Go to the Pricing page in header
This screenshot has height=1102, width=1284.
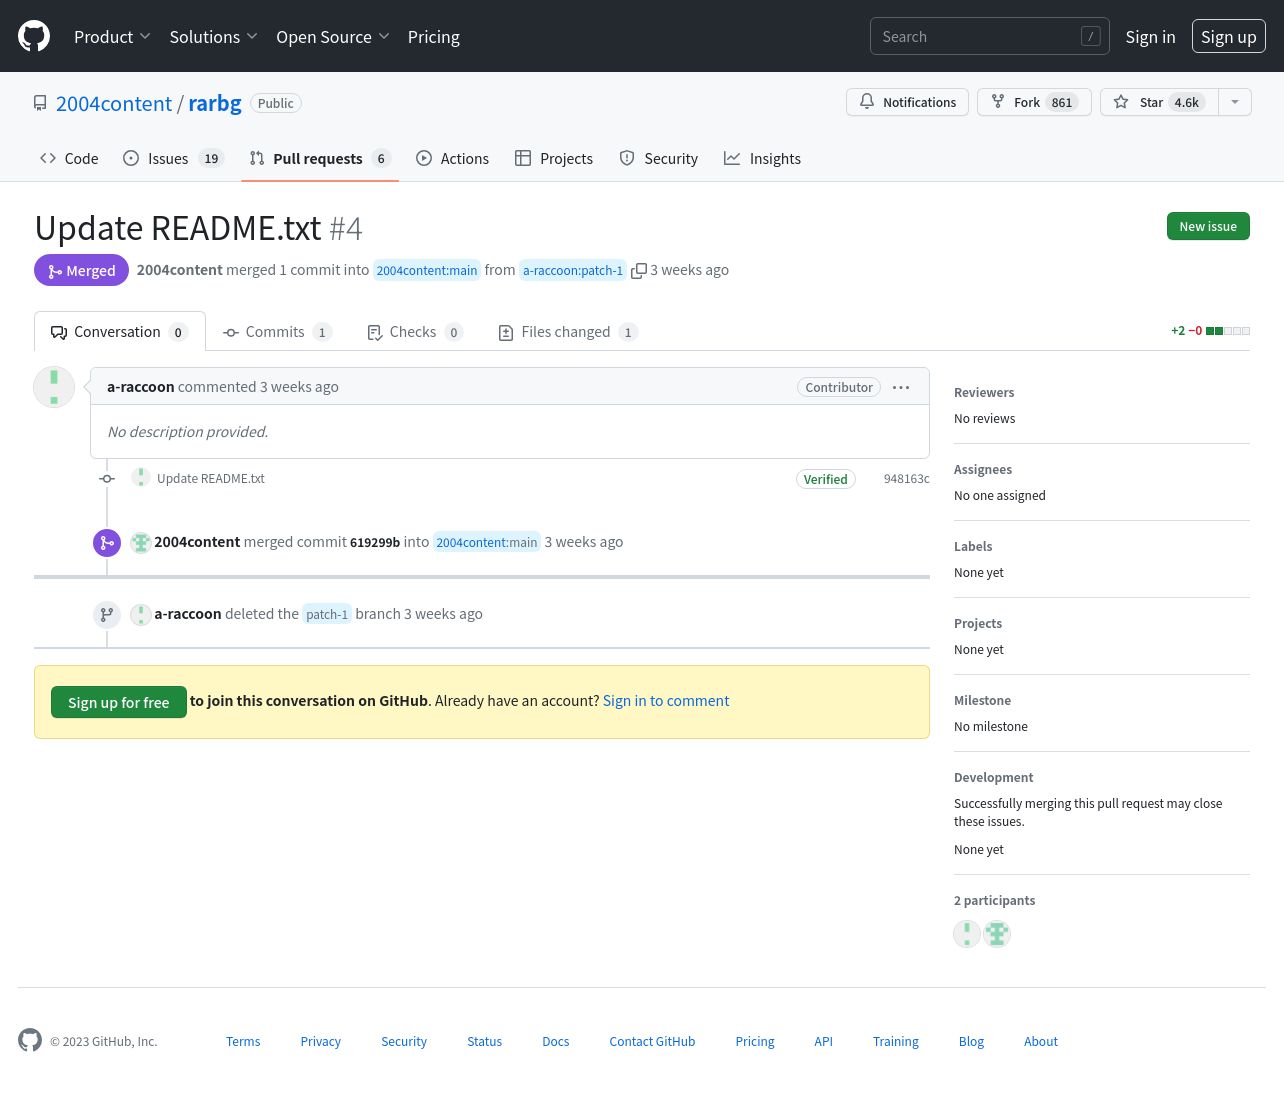(x=434, y=36)
